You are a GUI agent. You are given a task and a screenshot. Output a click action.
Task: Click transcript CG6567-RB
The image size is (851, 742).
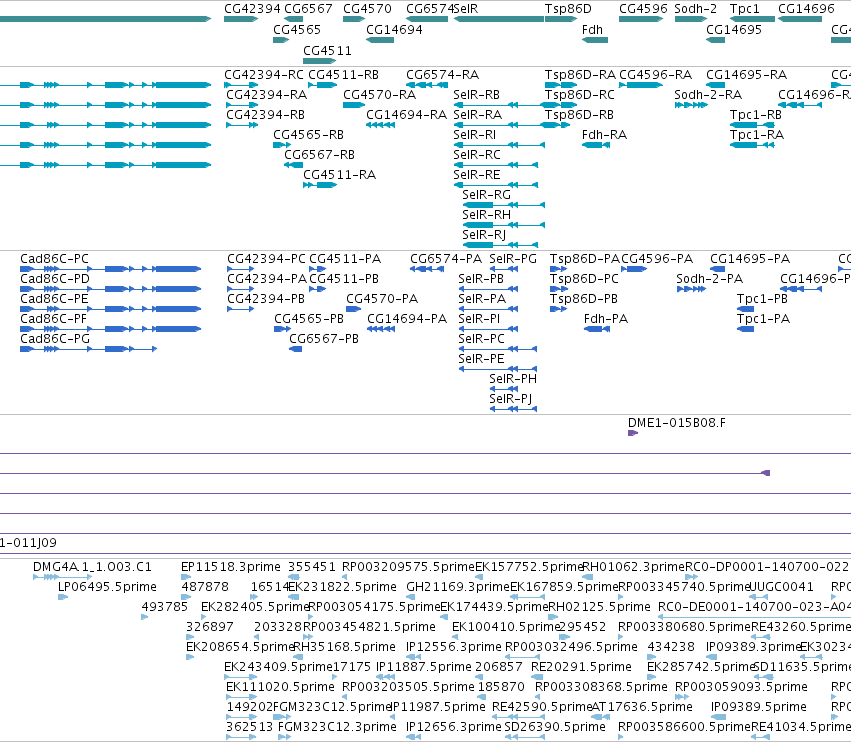point(319,155)
